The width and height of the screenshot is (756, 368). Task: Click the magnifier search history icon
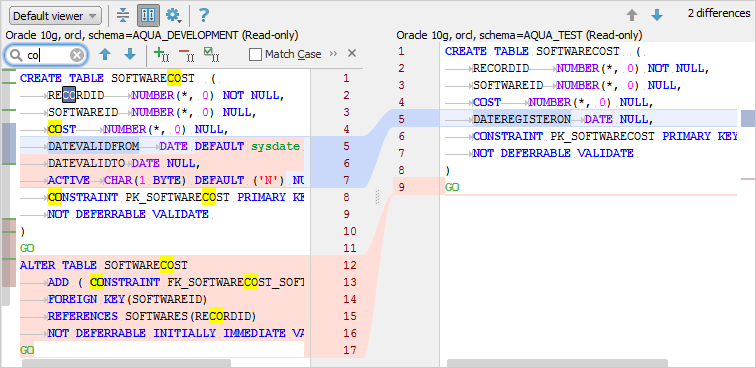tap(16, 55)
